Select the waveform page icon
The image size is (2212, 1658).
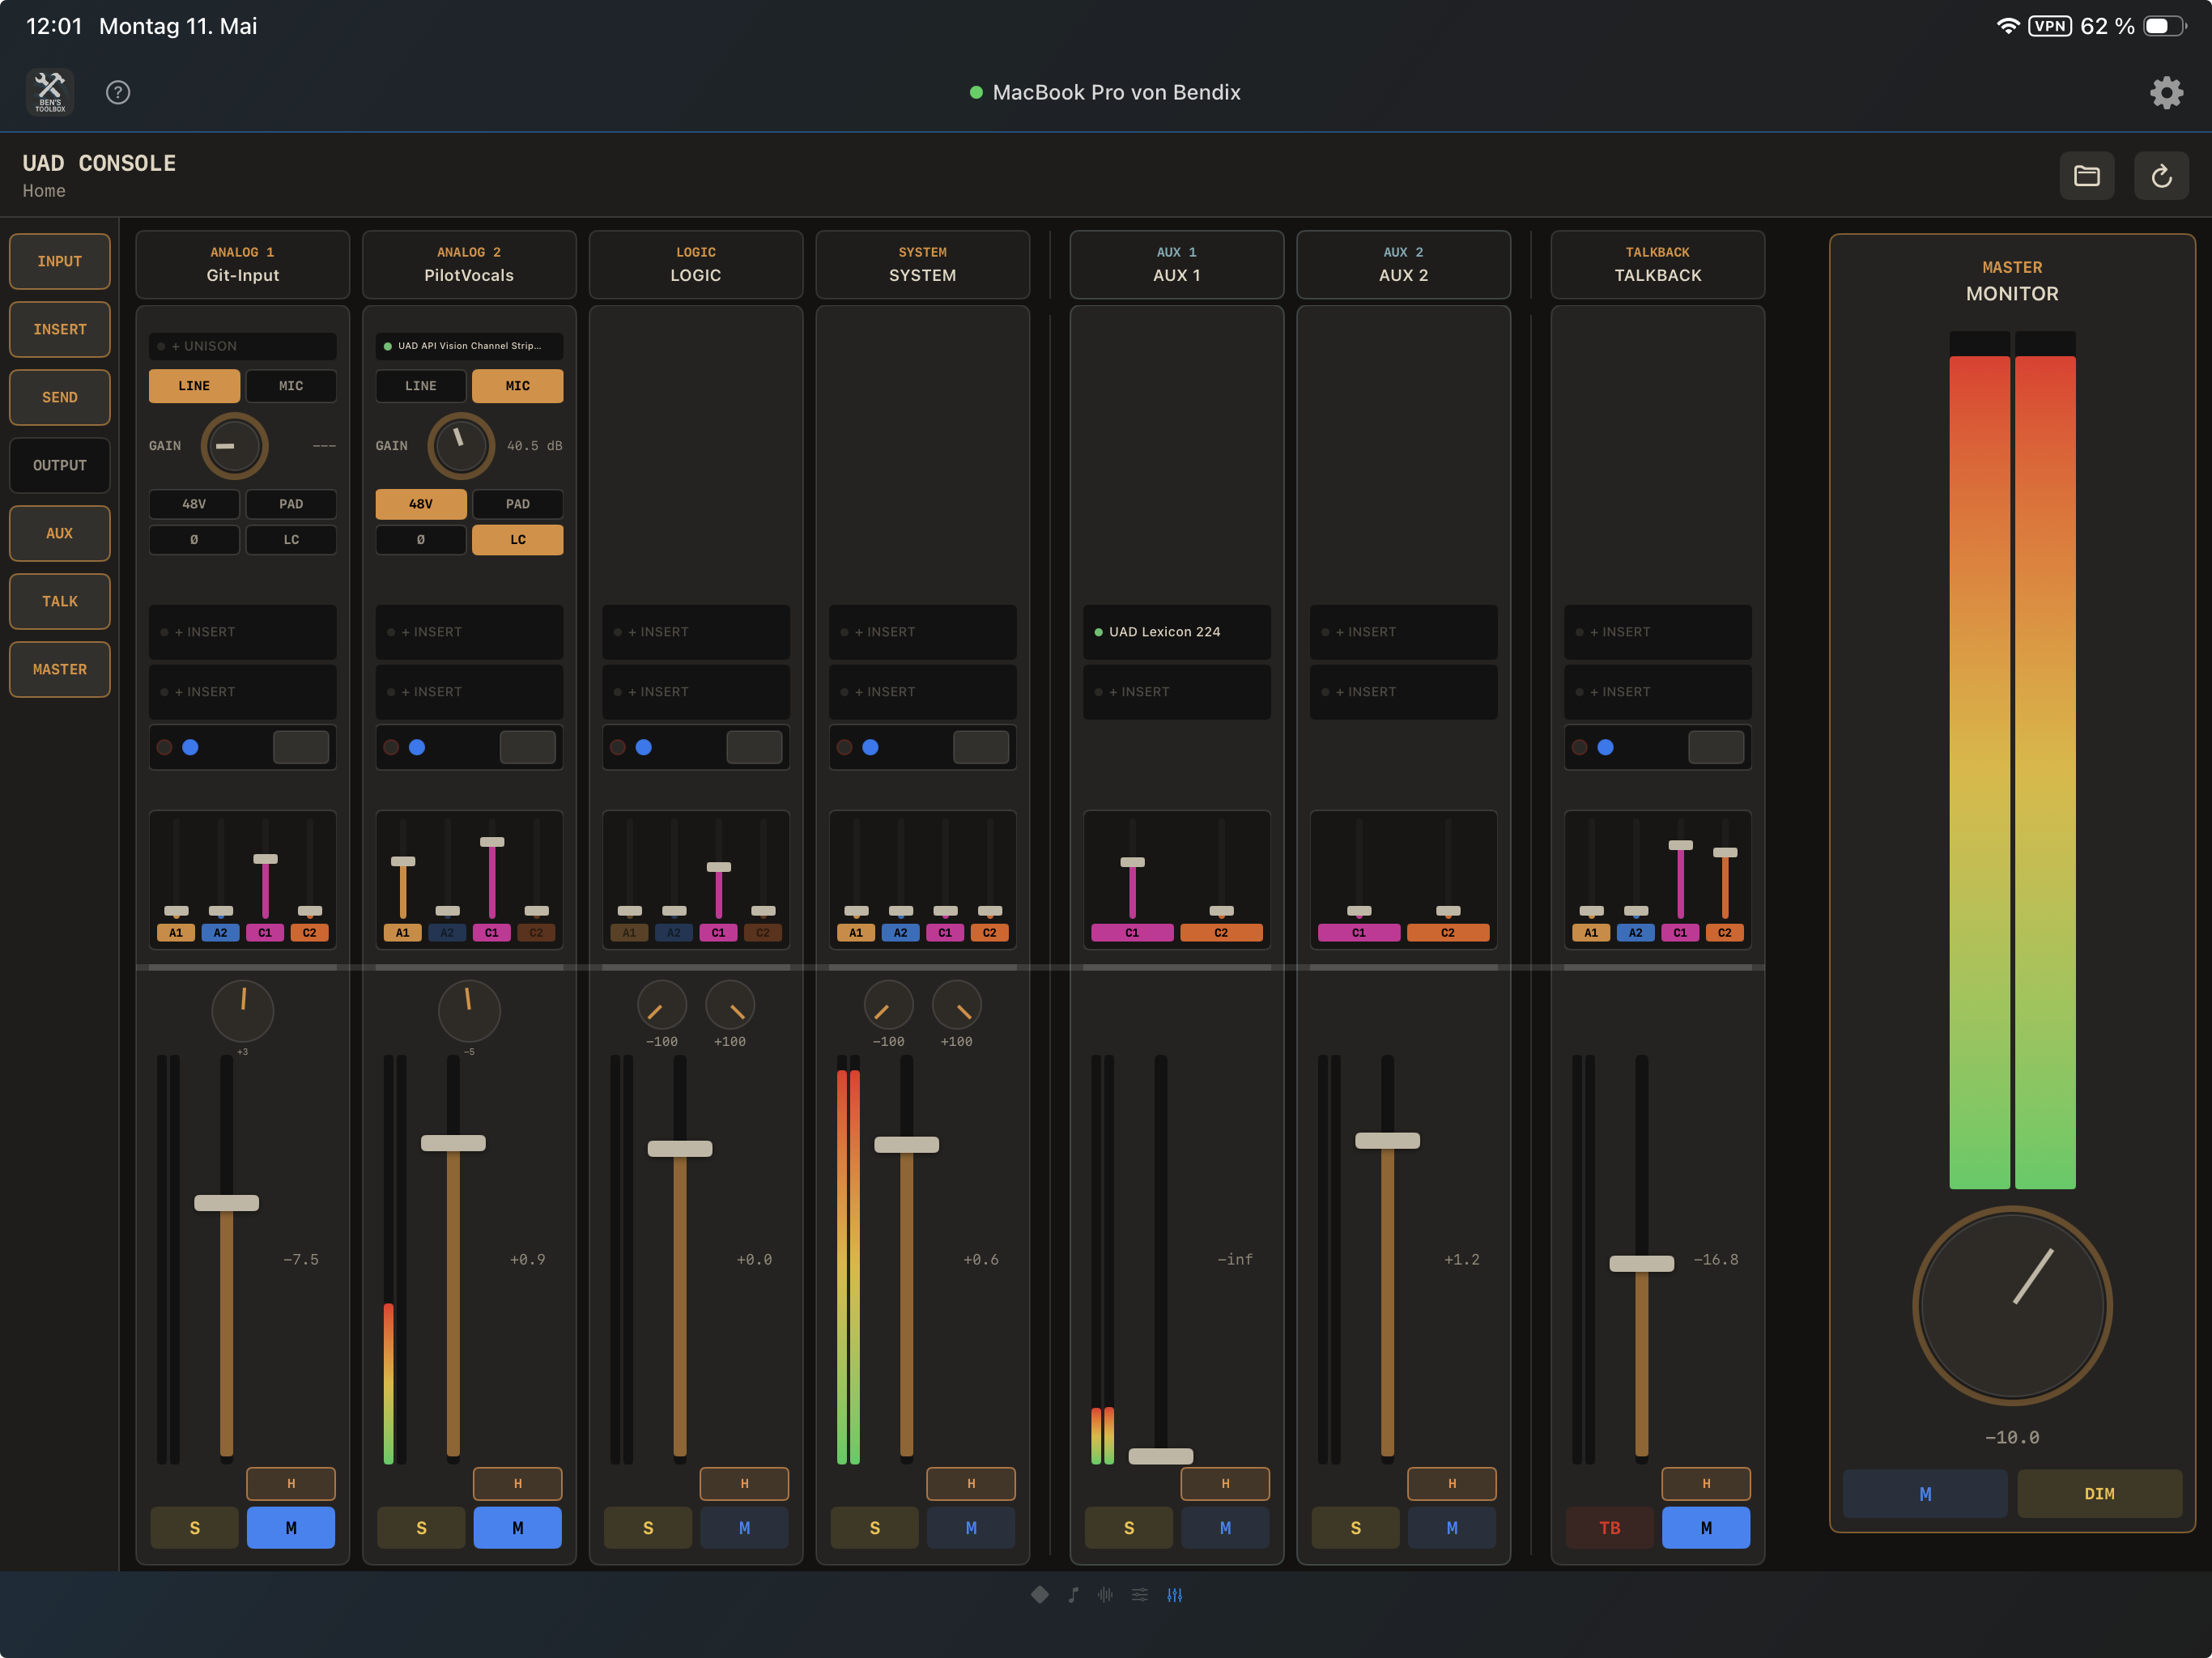coord(1105,1594)
